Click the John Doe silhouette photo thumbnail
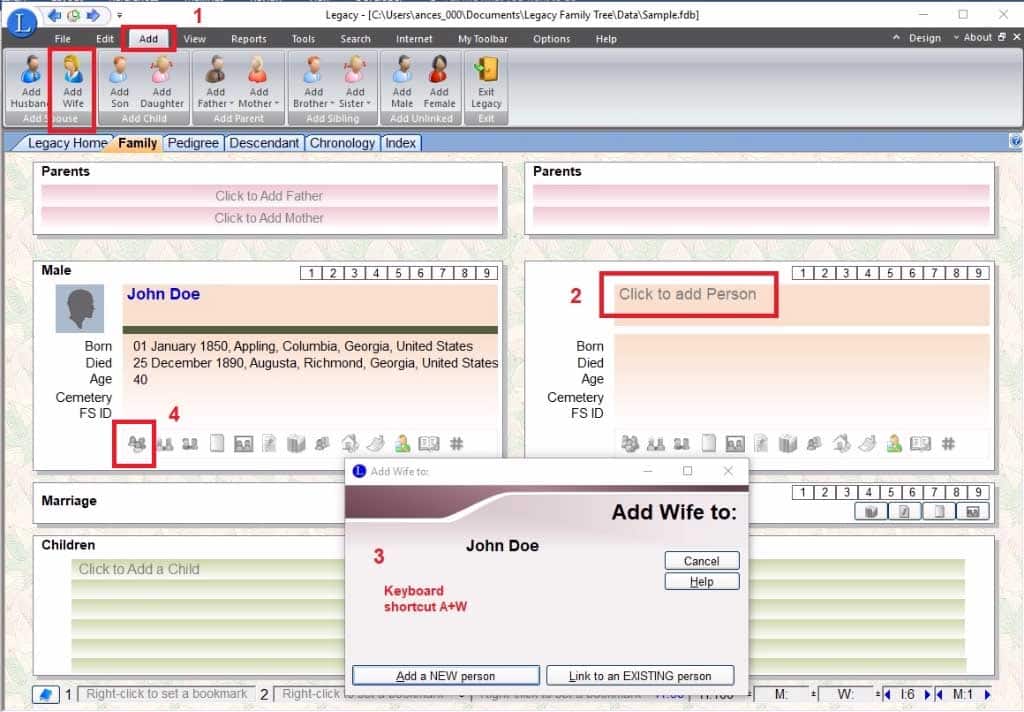This screenshot has height=712, width=1024. pyautogui.click(x=80, y=308)
